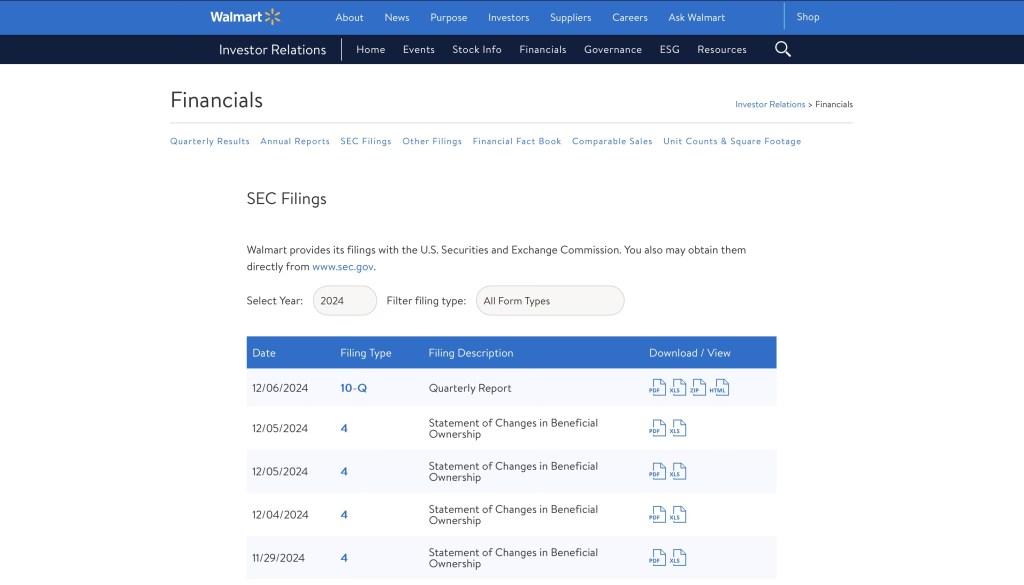Select the Annual Reports tab
Image resolution: width=1024 pixels, height=585 pixels.
295,142
